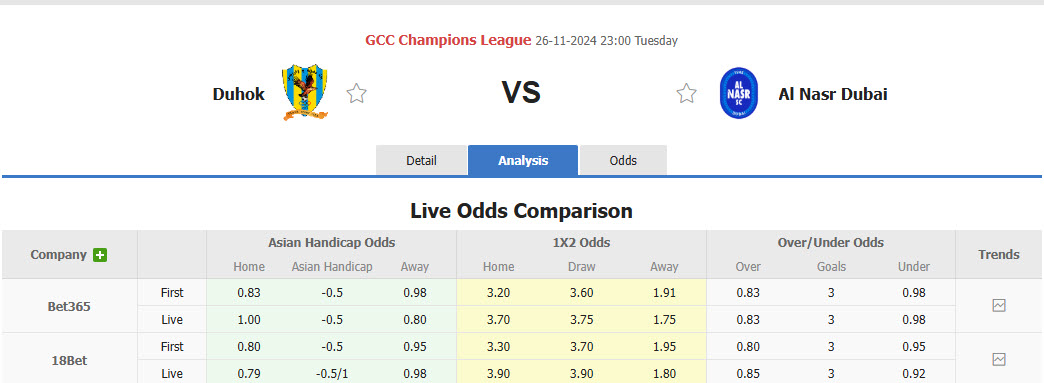The width and height of the screenshot is (1044, 383).
Task: Click the Company column header
Action: [x=59, y=254]
